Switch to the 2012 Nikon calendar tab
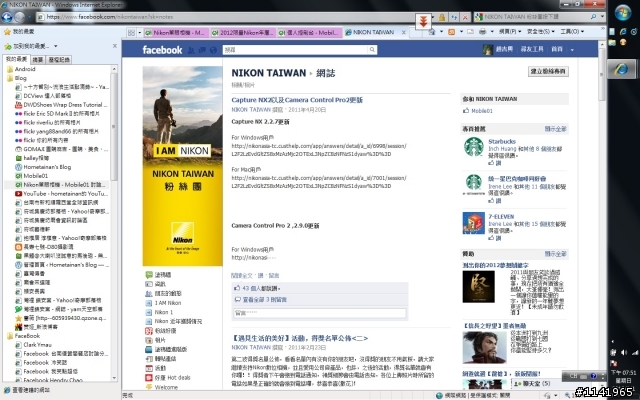The image size is (640, 400). click(x=243, y=33)
